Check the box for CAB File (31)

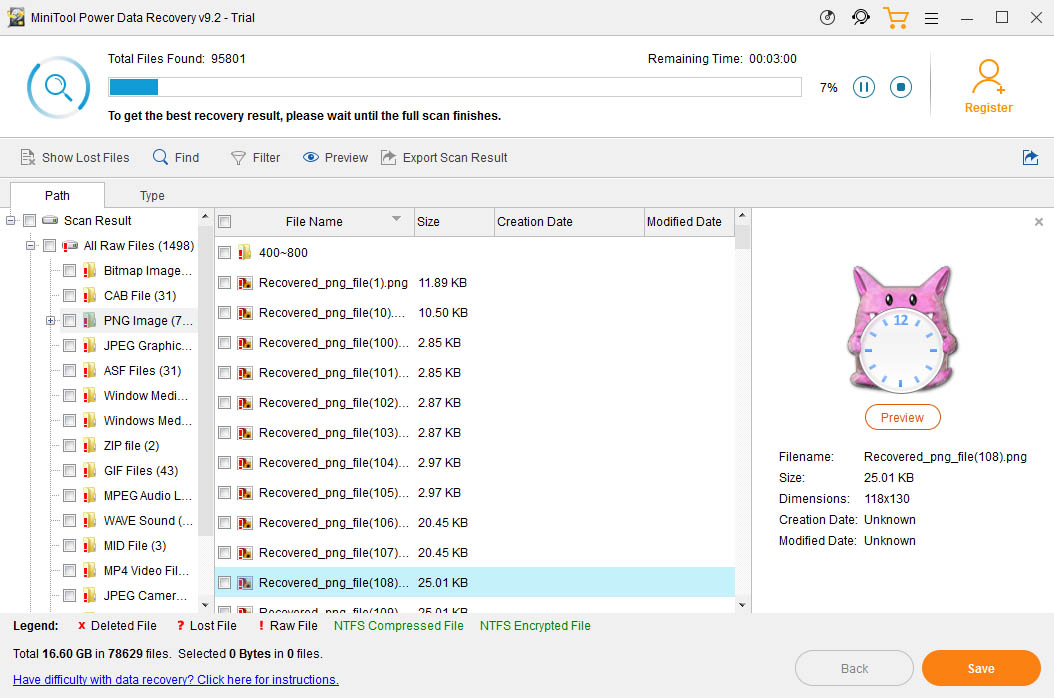(x=69, y=296)
